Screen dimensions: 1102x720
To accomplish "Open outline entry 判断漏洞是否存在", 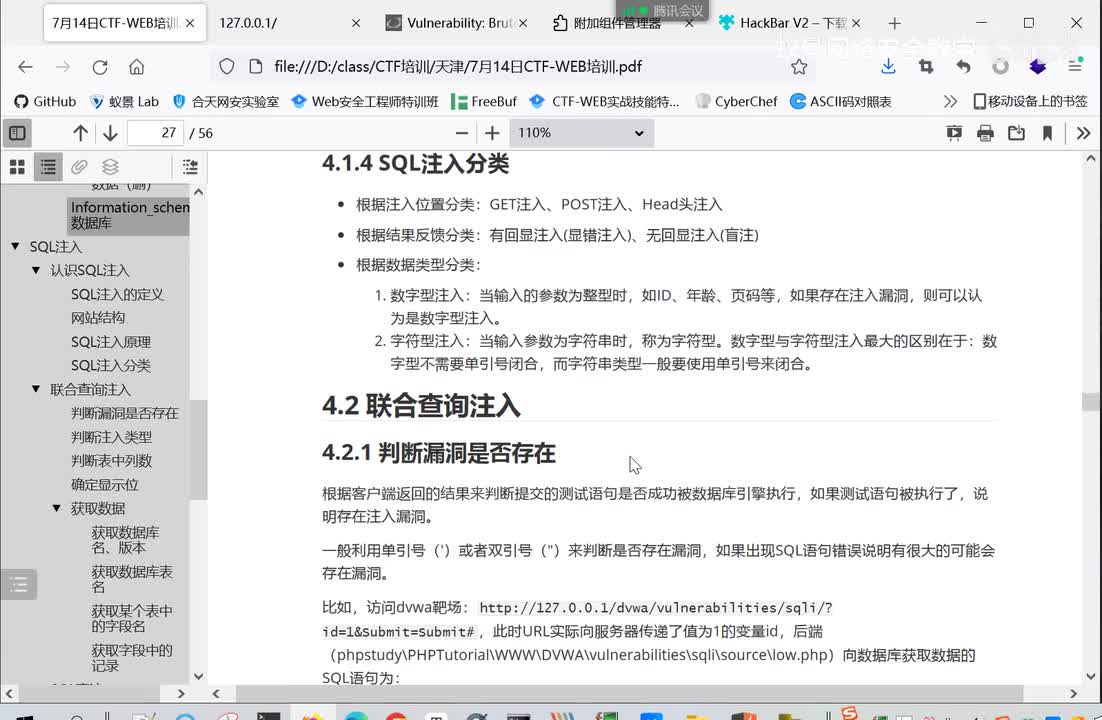I will [124, 413].
